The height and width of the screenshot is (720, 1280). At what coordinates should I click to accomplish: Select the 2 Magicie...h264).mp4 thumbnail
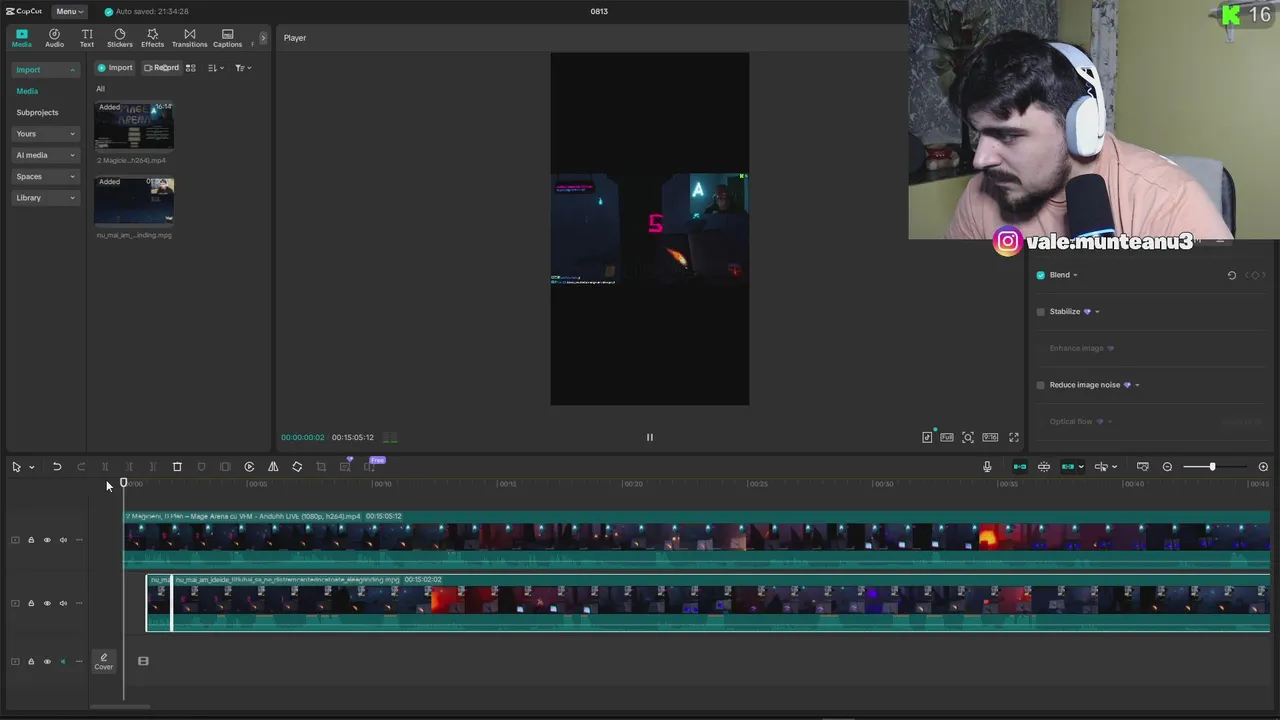134,126
